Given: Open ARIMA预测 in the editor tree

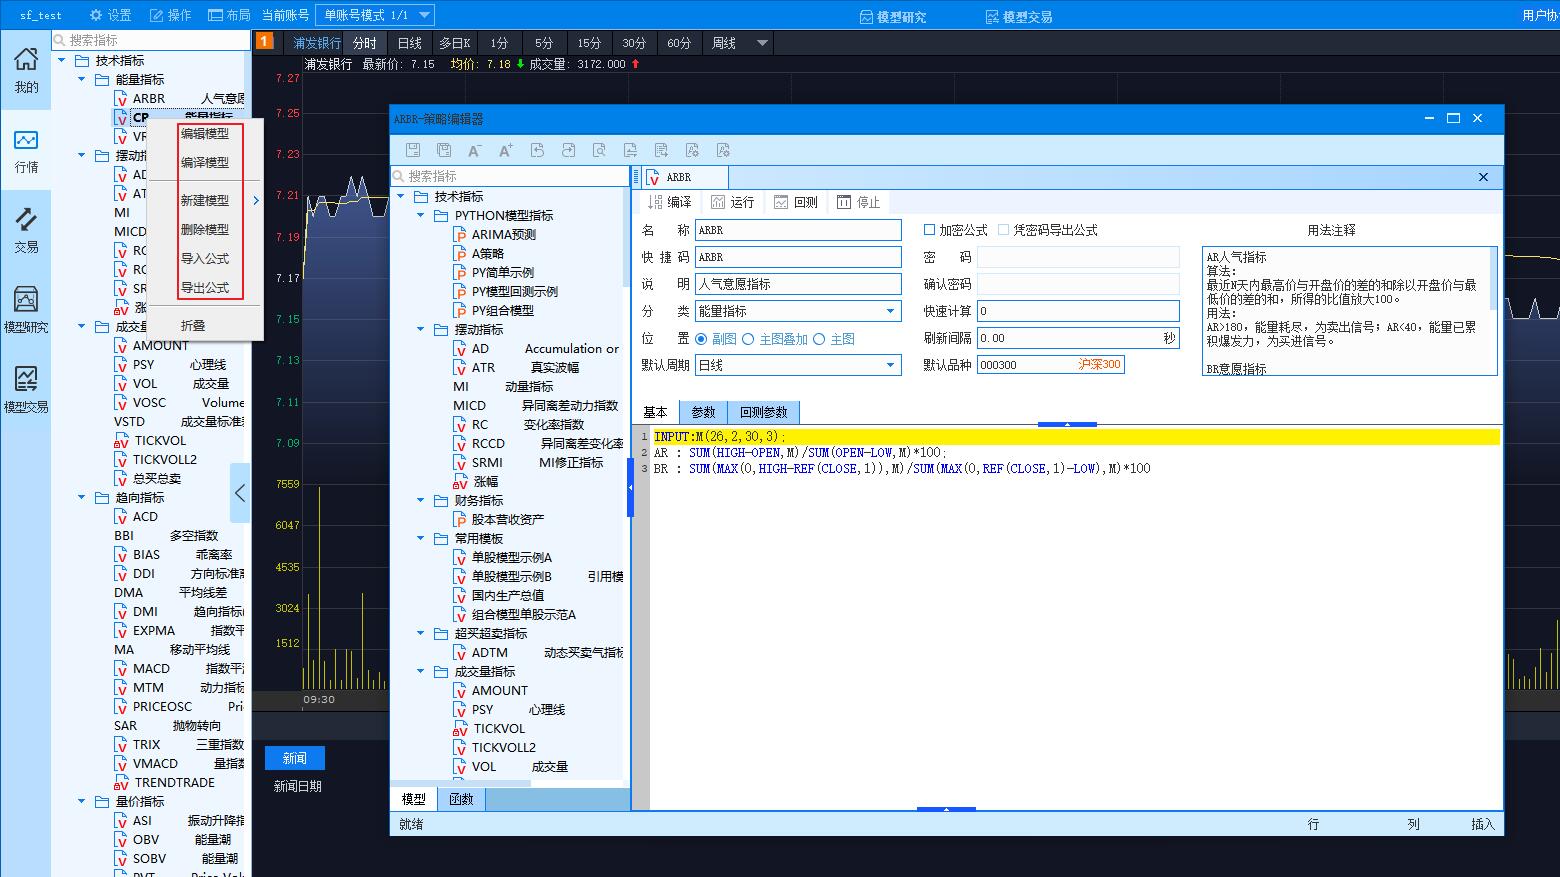Looking at the screenshot, I should click(x=504, y=234).
